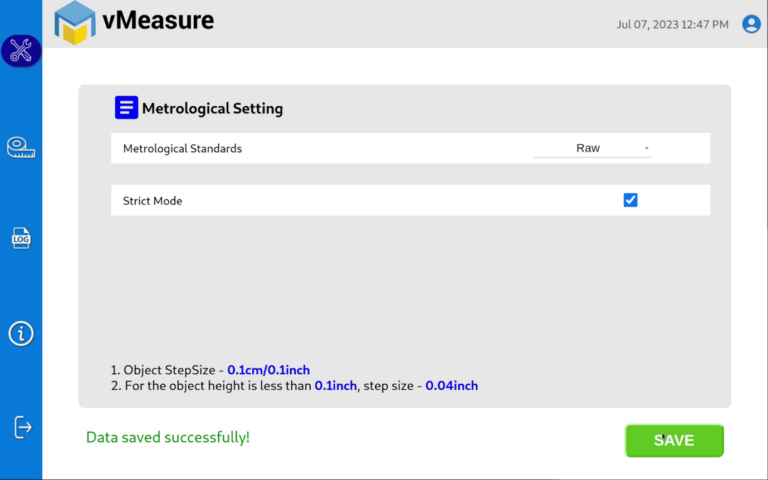This screenshot has width=768, height=480.
Task: Click the Data saved successfully message
Action: [x=168, y=437]
